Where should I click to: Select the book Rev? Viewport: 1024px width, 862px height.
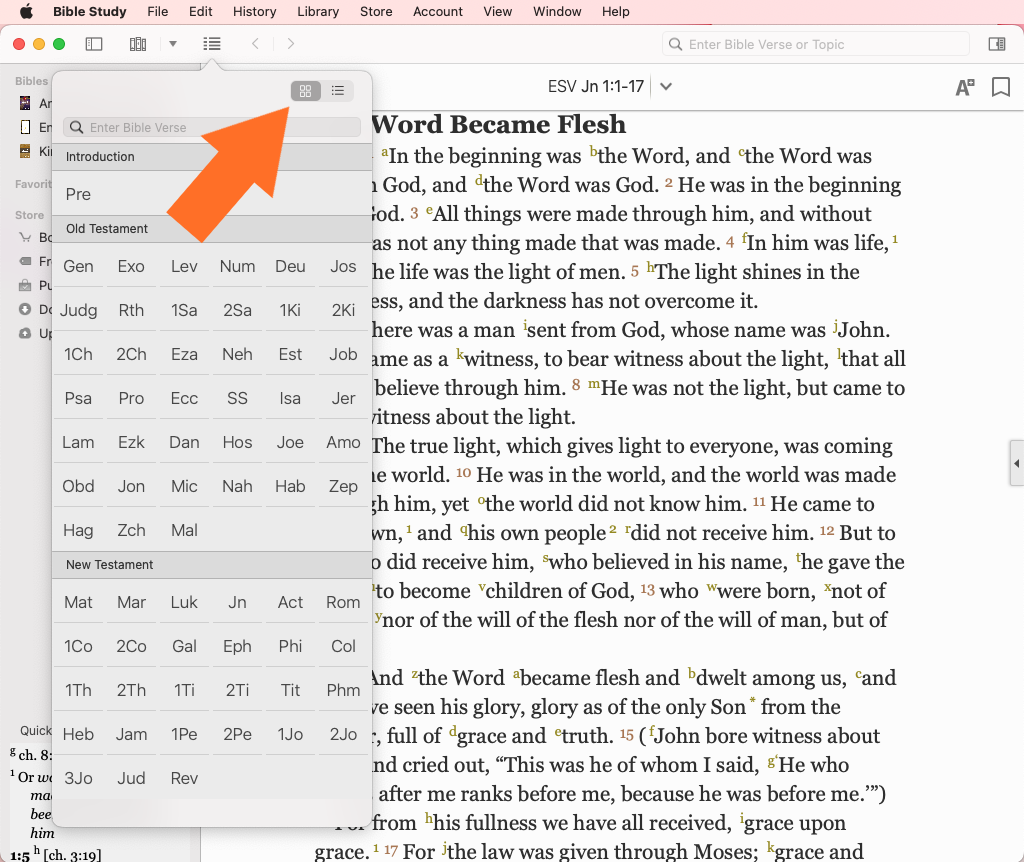click(184, 778)
